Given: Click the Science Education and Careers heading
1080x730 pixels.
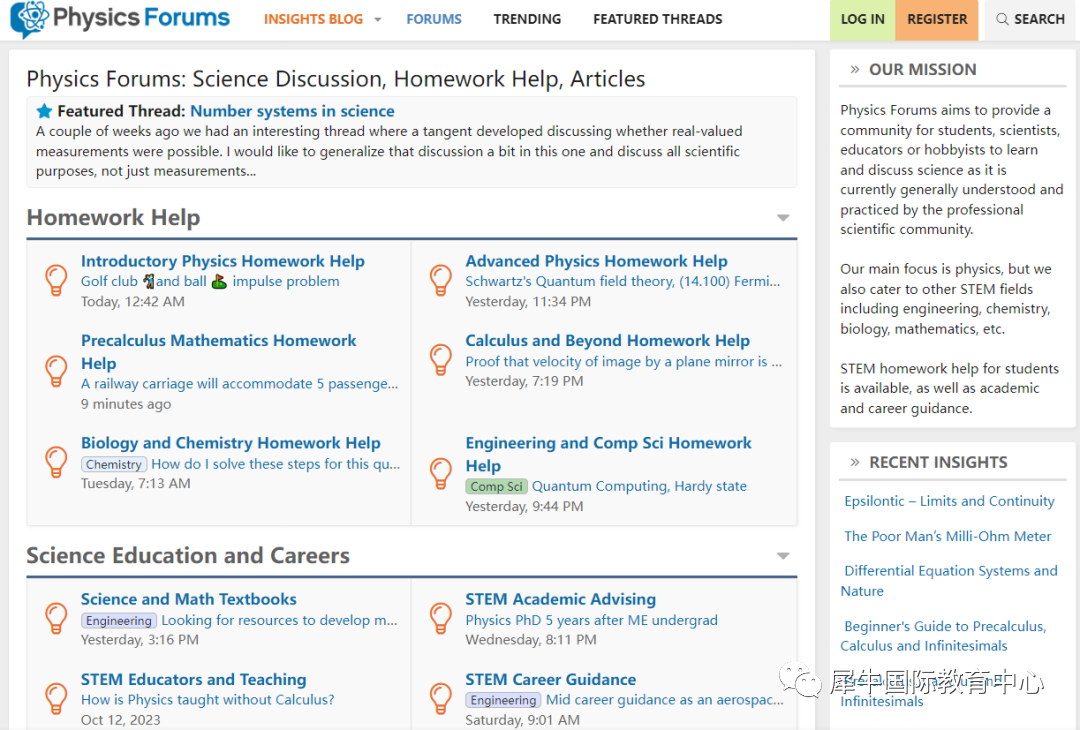Looking at the screenshot, I should click(x=188, y=556).
